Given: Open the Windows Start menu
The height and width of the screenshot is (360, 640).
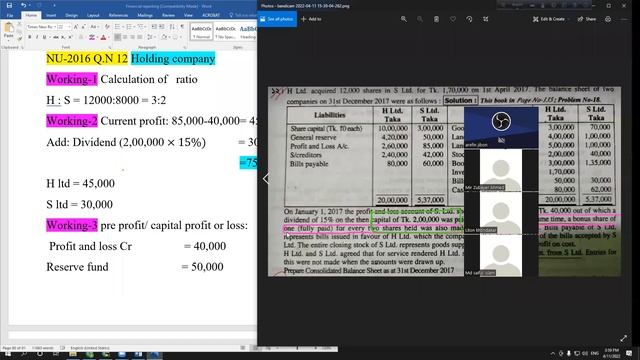Looking at the screenshot, I should click(8, 354).
